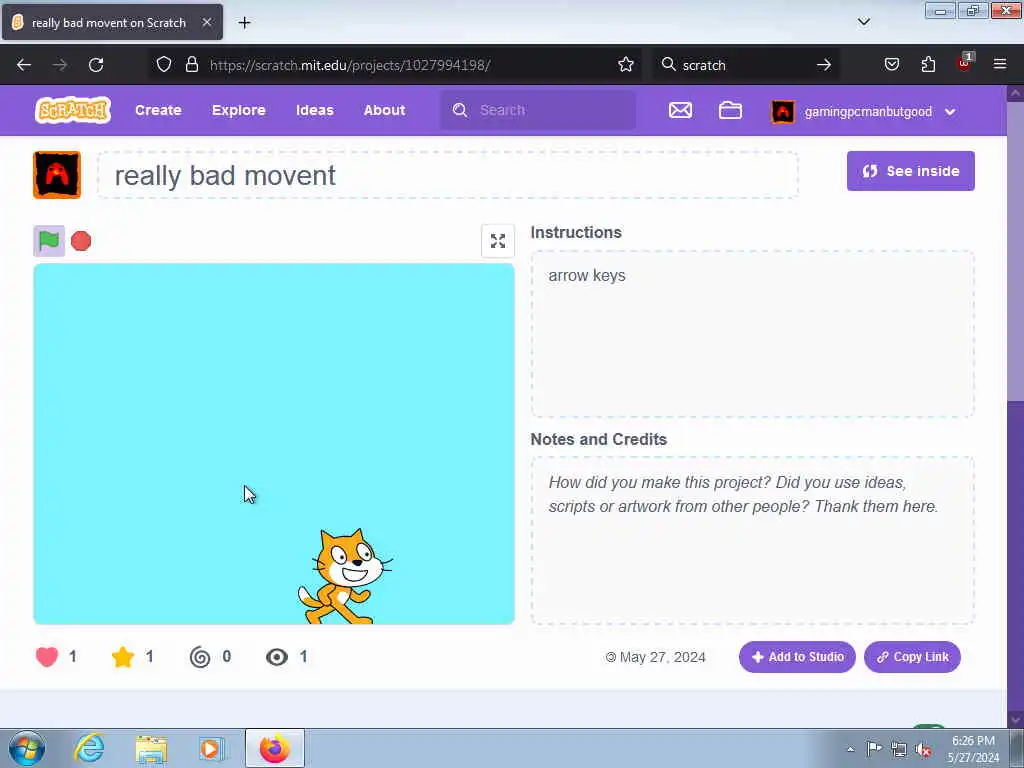Show hidden system tray icons
This screenshot has height=768, width=1024.
click(850, 749)
